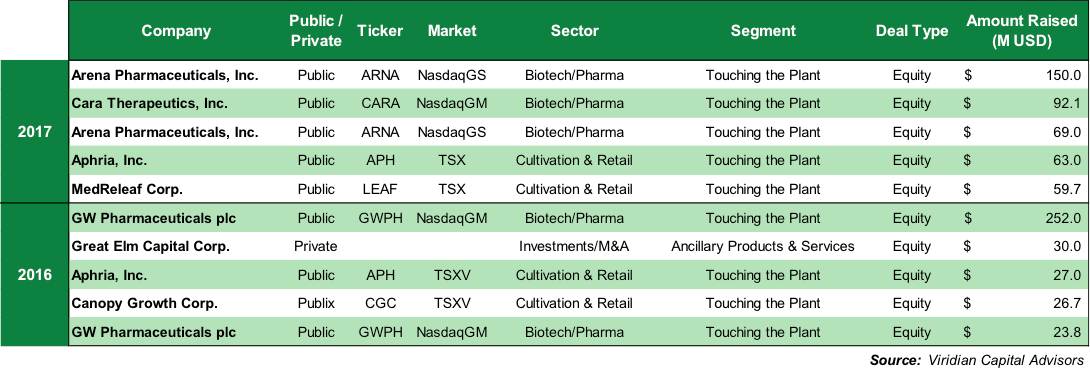Select the misspelled Publix cell
The height and width of the screenshot is (375, 1090).
point(315,303)
